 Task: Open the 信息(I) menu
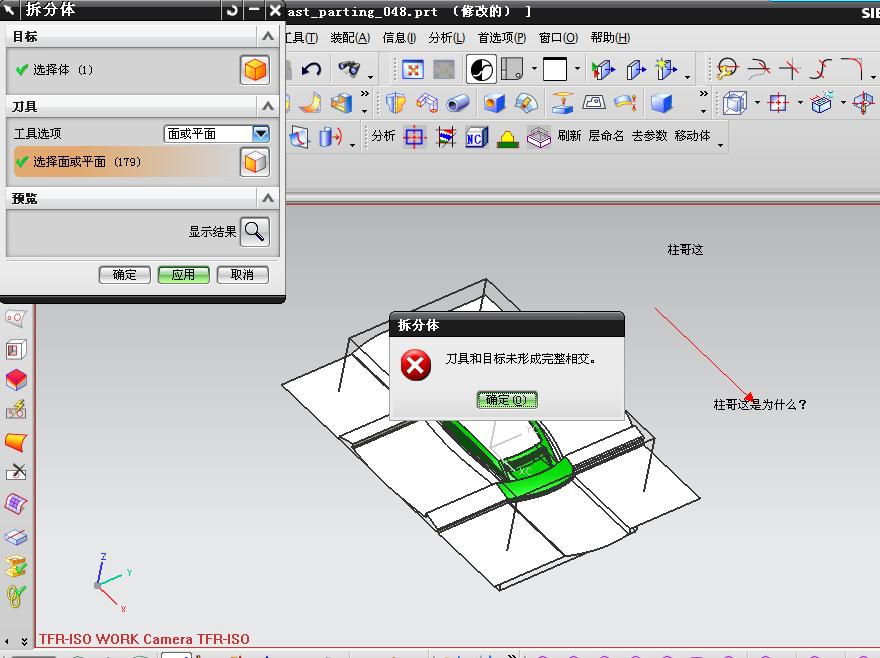point(399,38)
